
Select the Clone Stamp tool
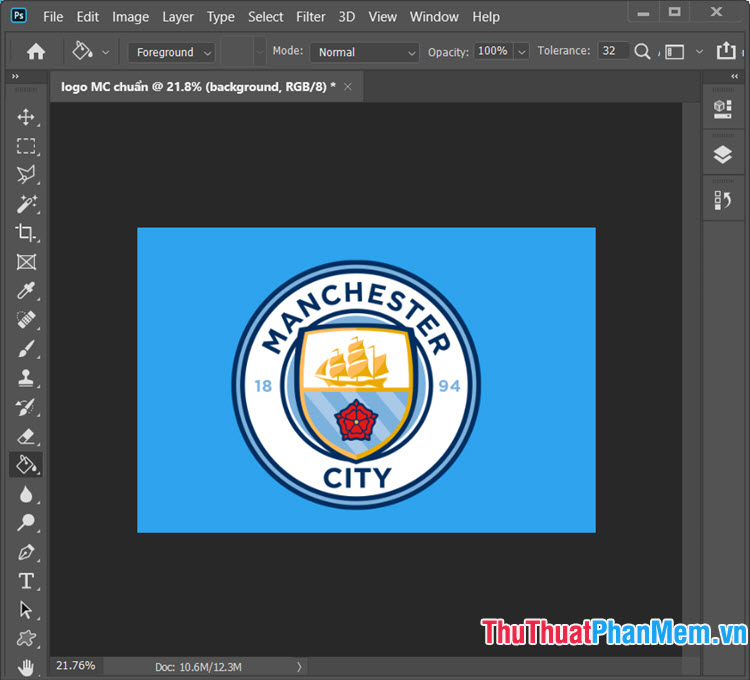tap(26, 378)
